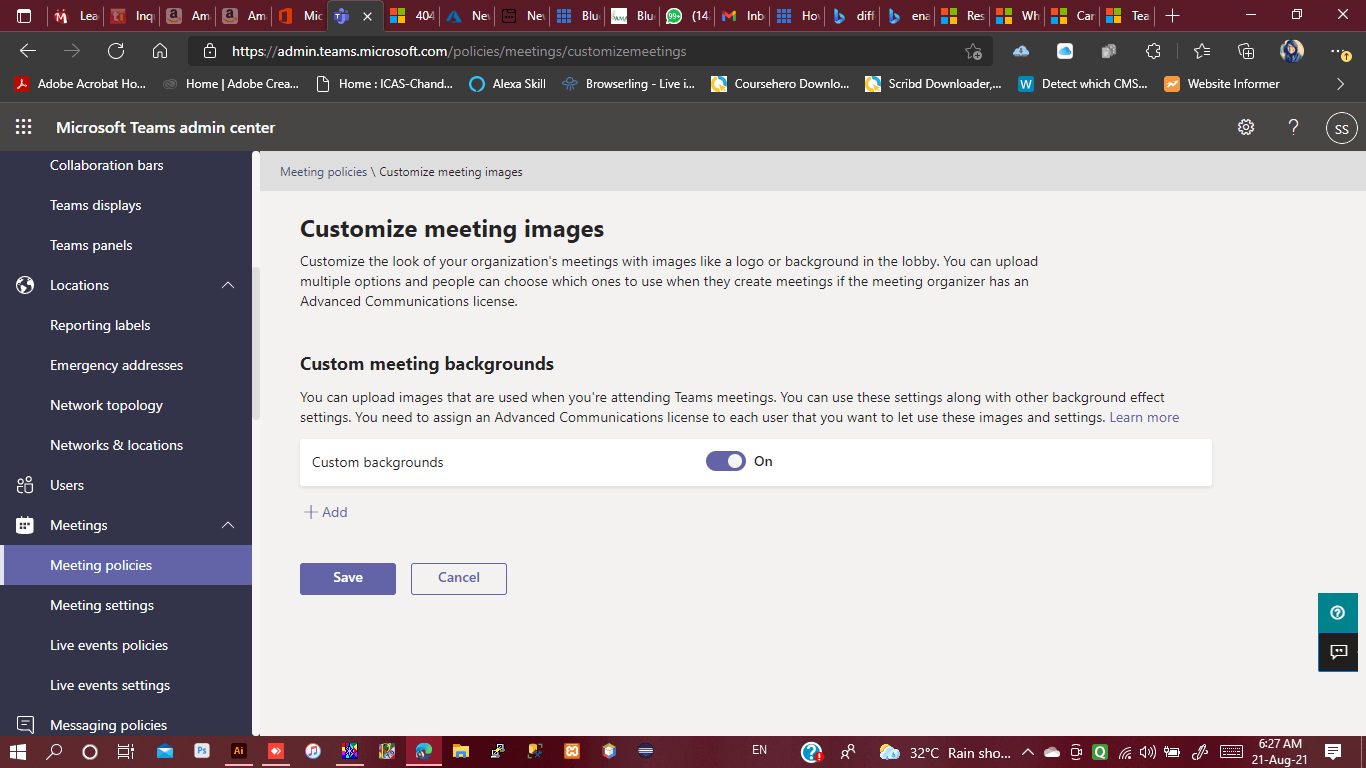1366x768 pixels.
Task: Open the weather widget showing 32°C
Action: (x=944, y=751)
